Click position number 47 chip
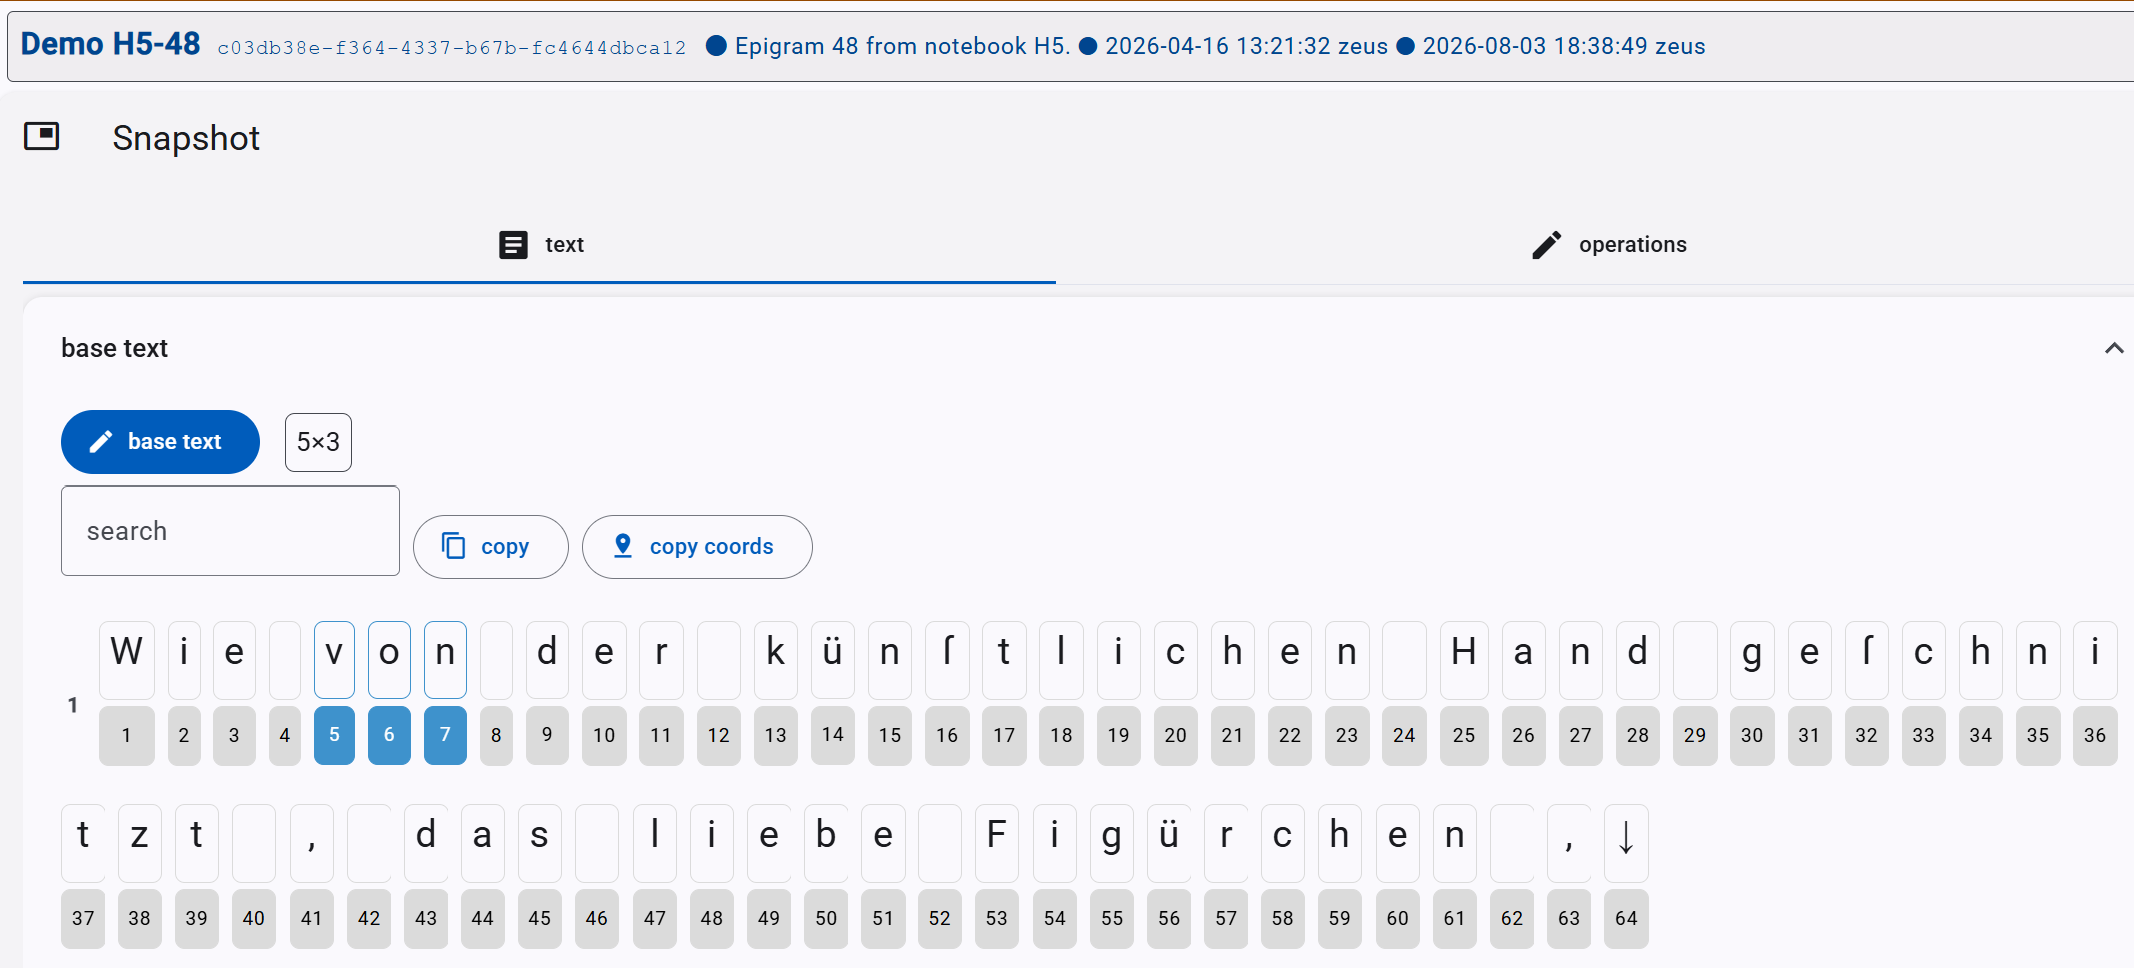This screenshot has height=968, width=2134. point(655,918)
